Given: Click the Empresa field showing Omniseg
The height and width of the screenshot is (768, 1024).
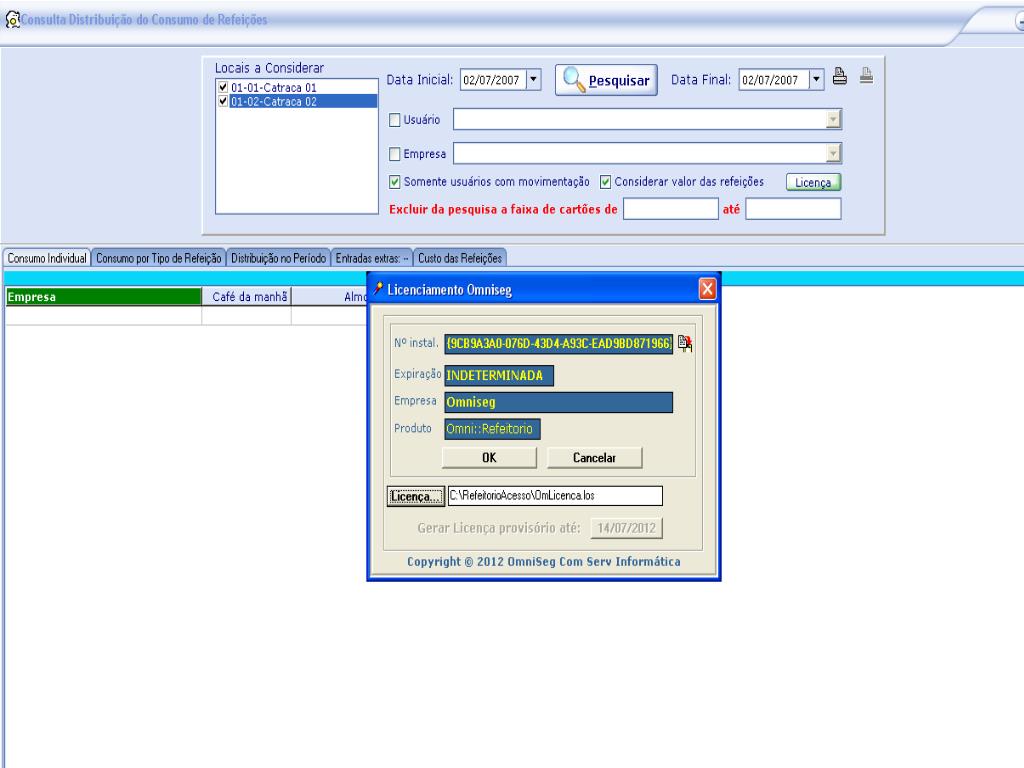Looking at the screenshot, I should 558,402.
